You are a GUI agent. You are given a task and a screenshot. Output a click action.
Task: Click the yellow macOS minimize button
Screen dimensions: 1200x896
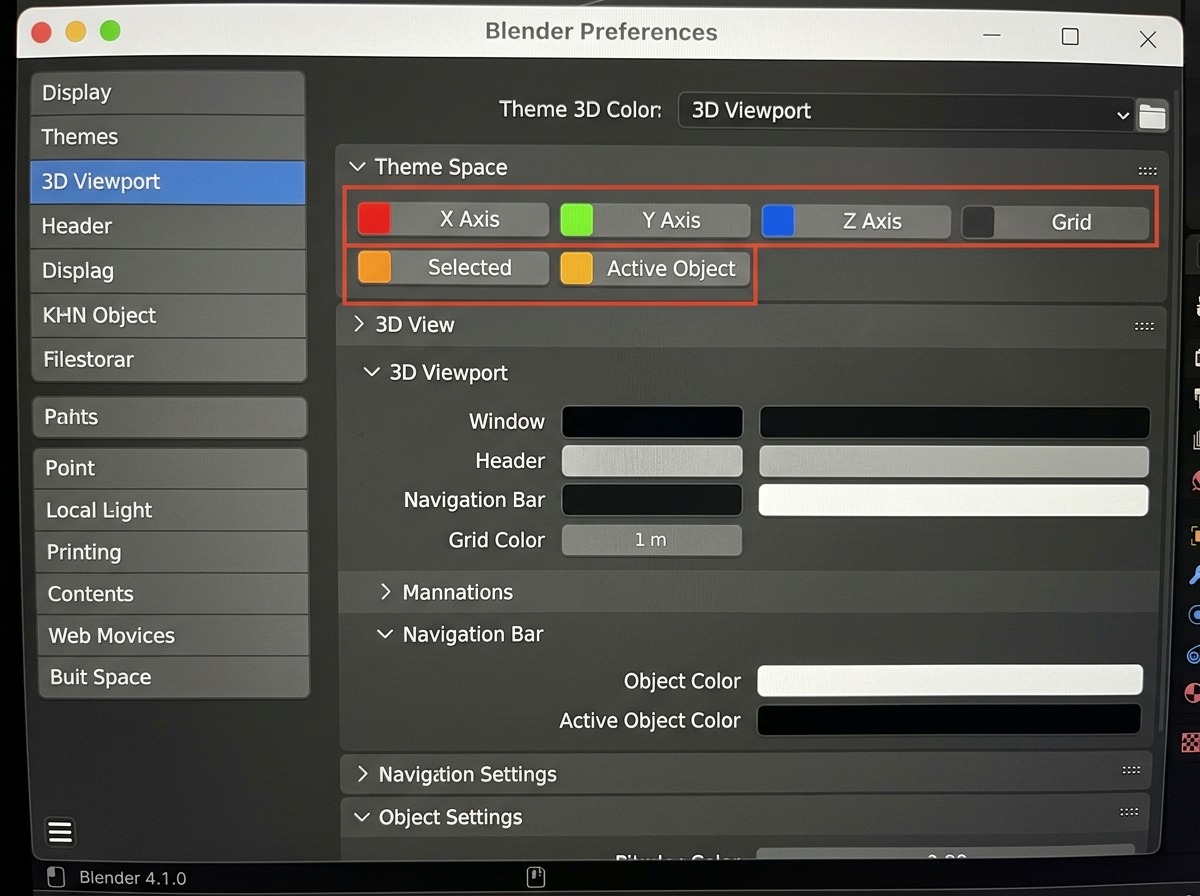pos(75,31)
